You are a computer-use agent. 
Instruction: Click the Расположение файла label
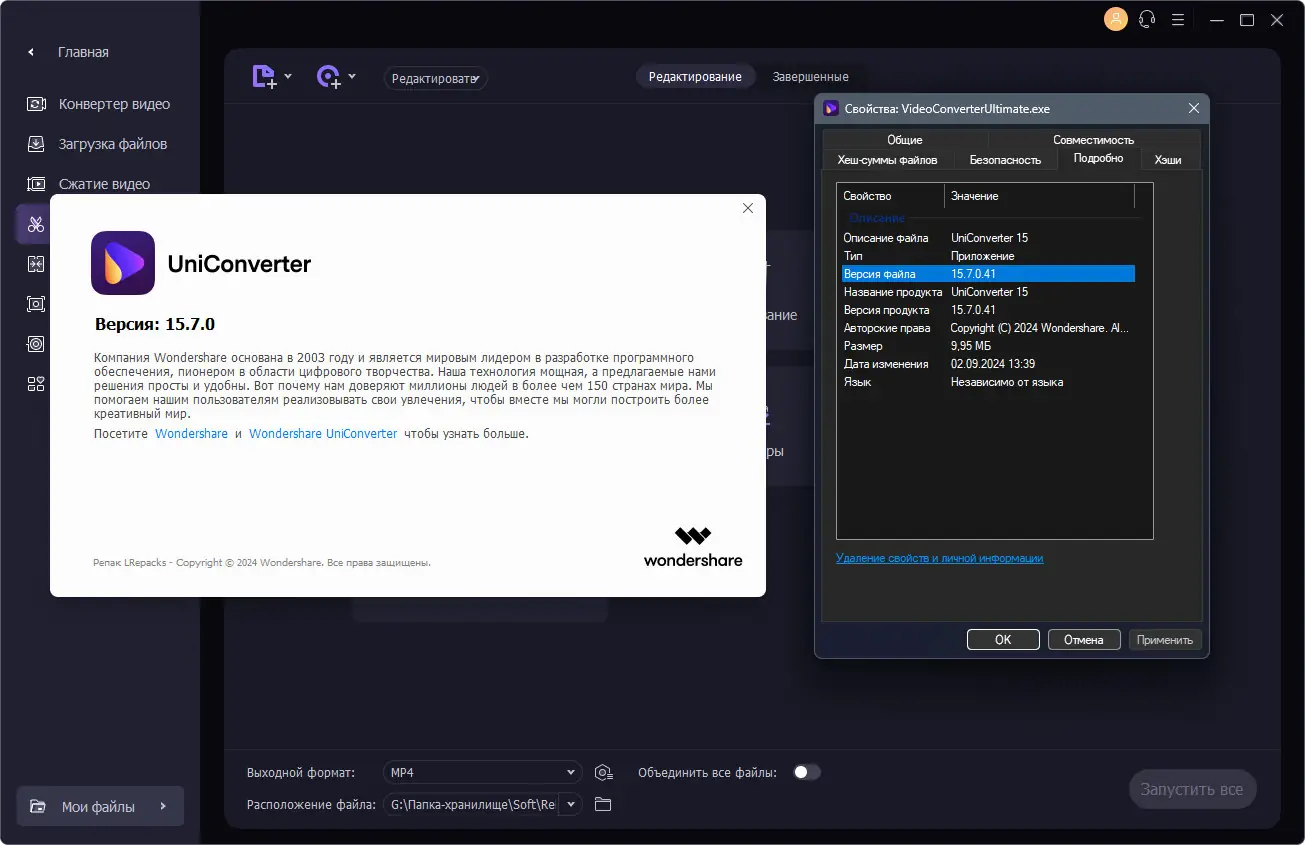click(311, 805)
